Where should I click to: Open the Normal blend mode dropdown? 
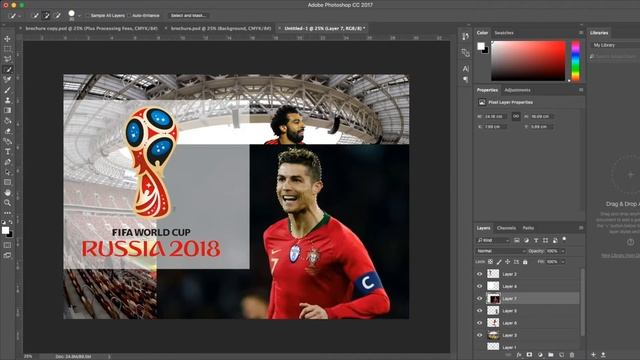501,251
